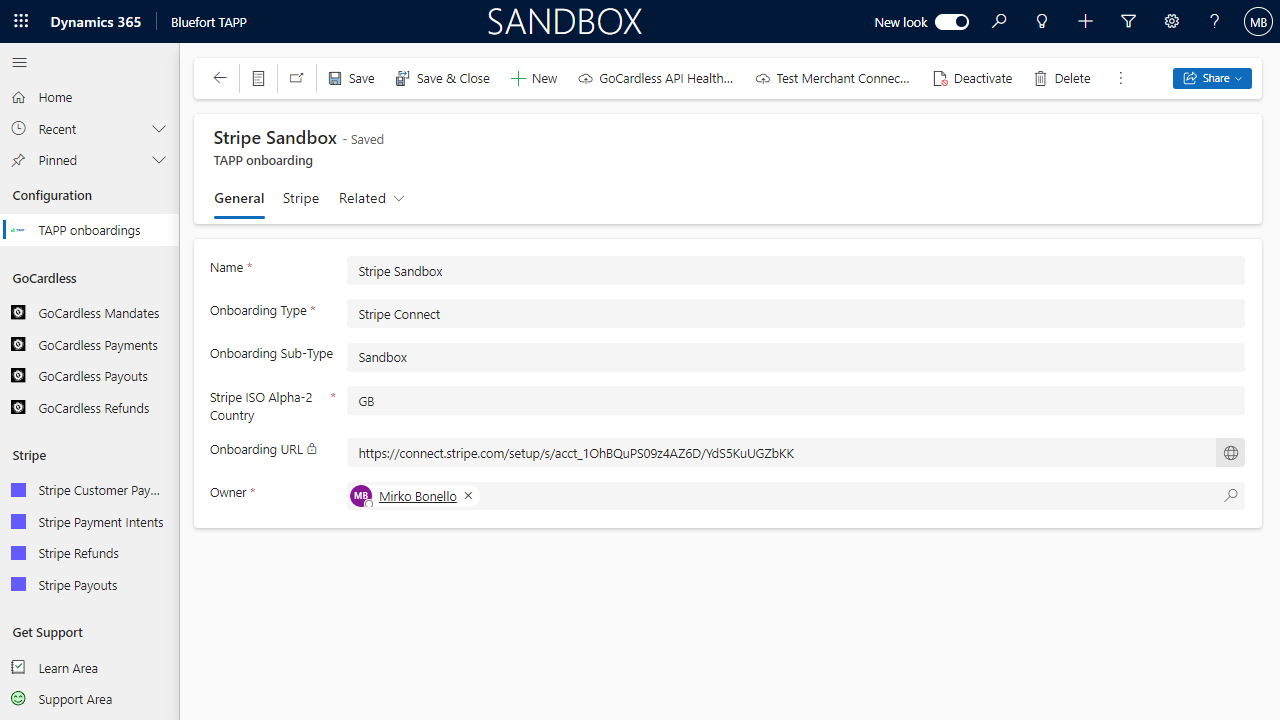The width and height of the screenshot is (1280, 720).
Task: Click Test Merchant Connection command
Action: click(x=833, y=78)
